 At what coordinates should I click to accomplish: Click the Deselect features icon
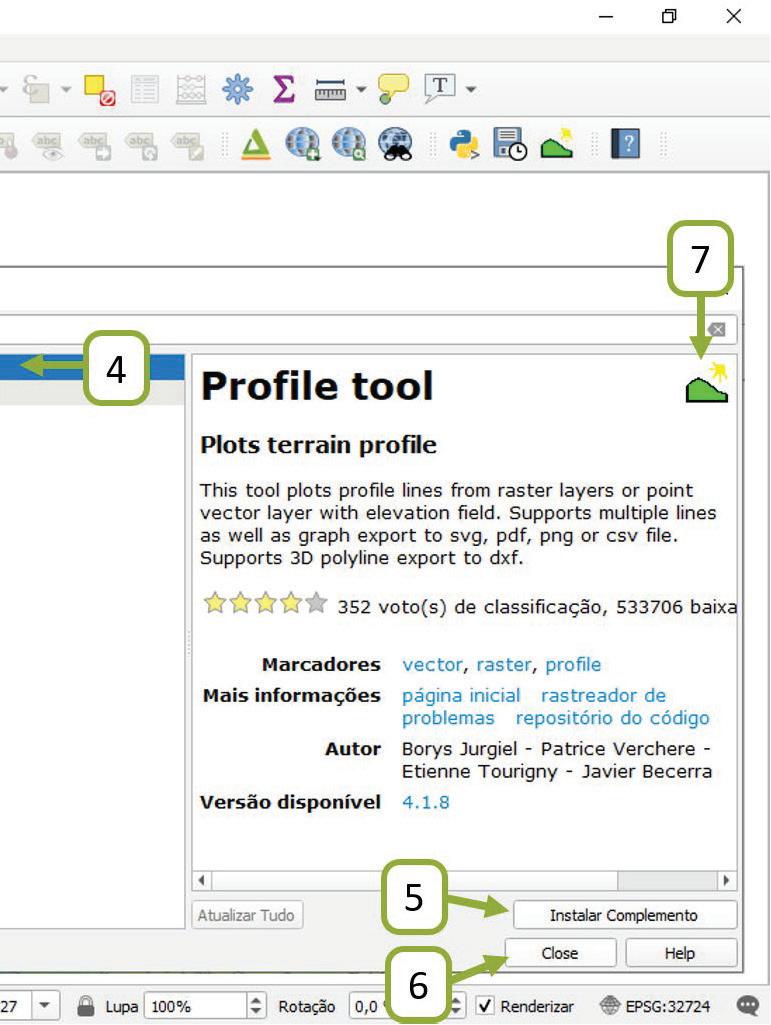tap(100, 89)
